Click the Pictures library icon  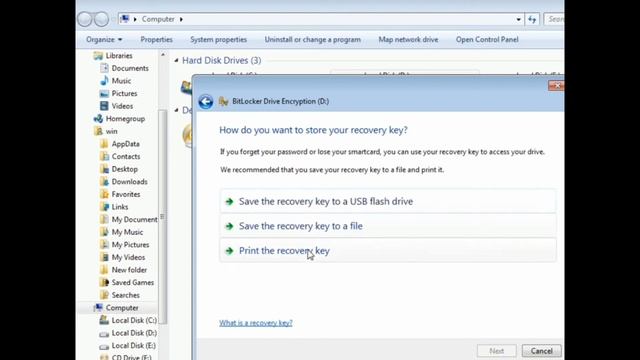[x=104, y=93]
